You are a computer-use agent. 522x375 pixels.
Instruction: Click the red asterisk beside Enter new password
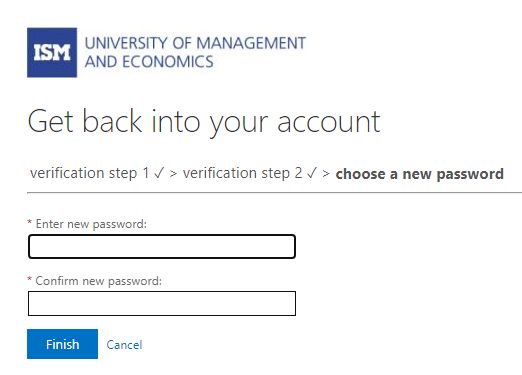pos(30,222)
